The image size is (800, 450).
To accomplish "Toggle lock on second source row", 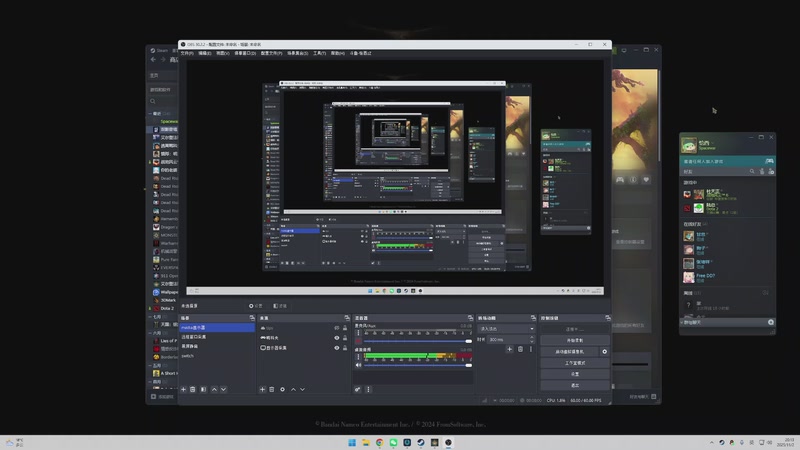I will 345,338.
